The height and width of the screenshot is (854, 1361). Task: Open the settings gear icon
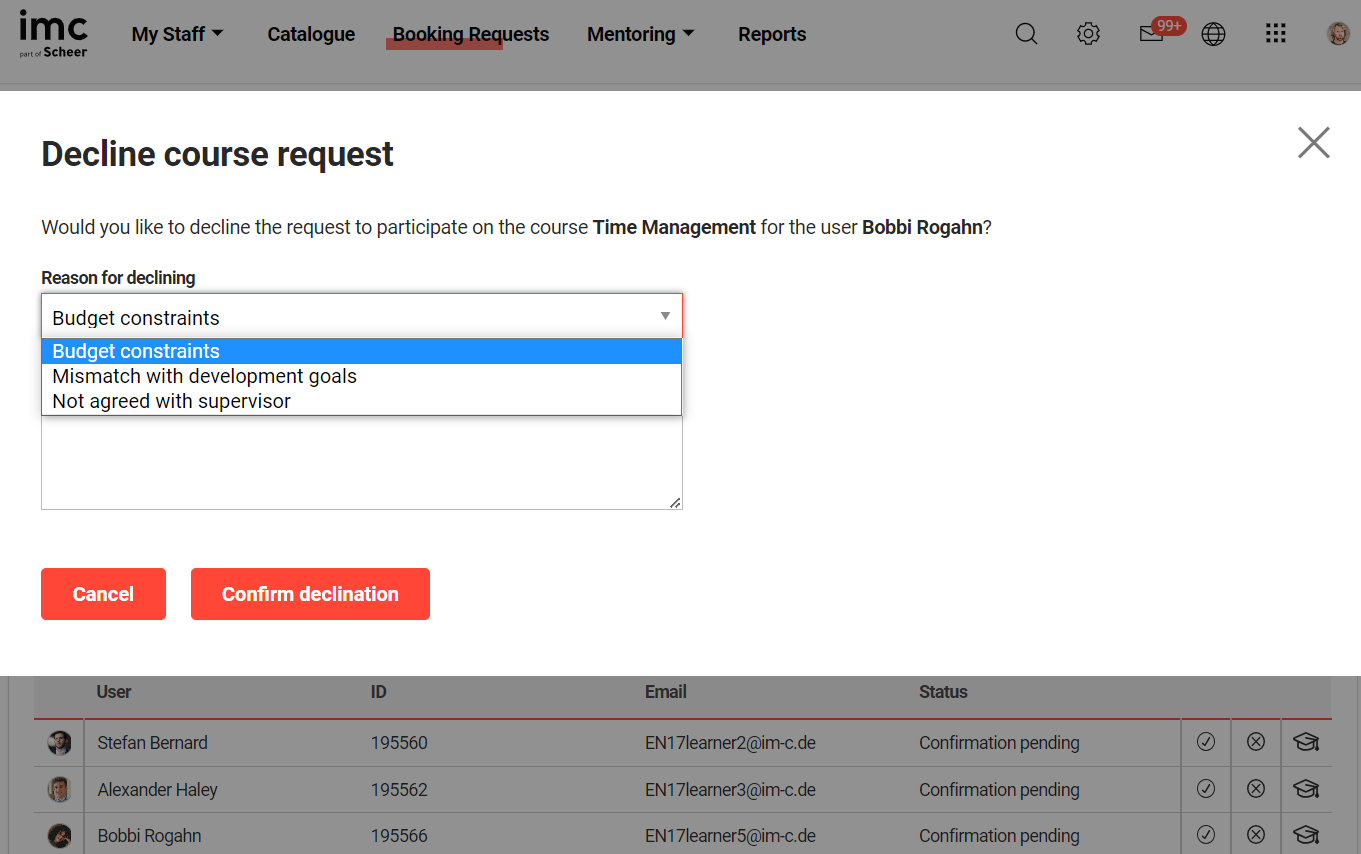coord(1088,34)
